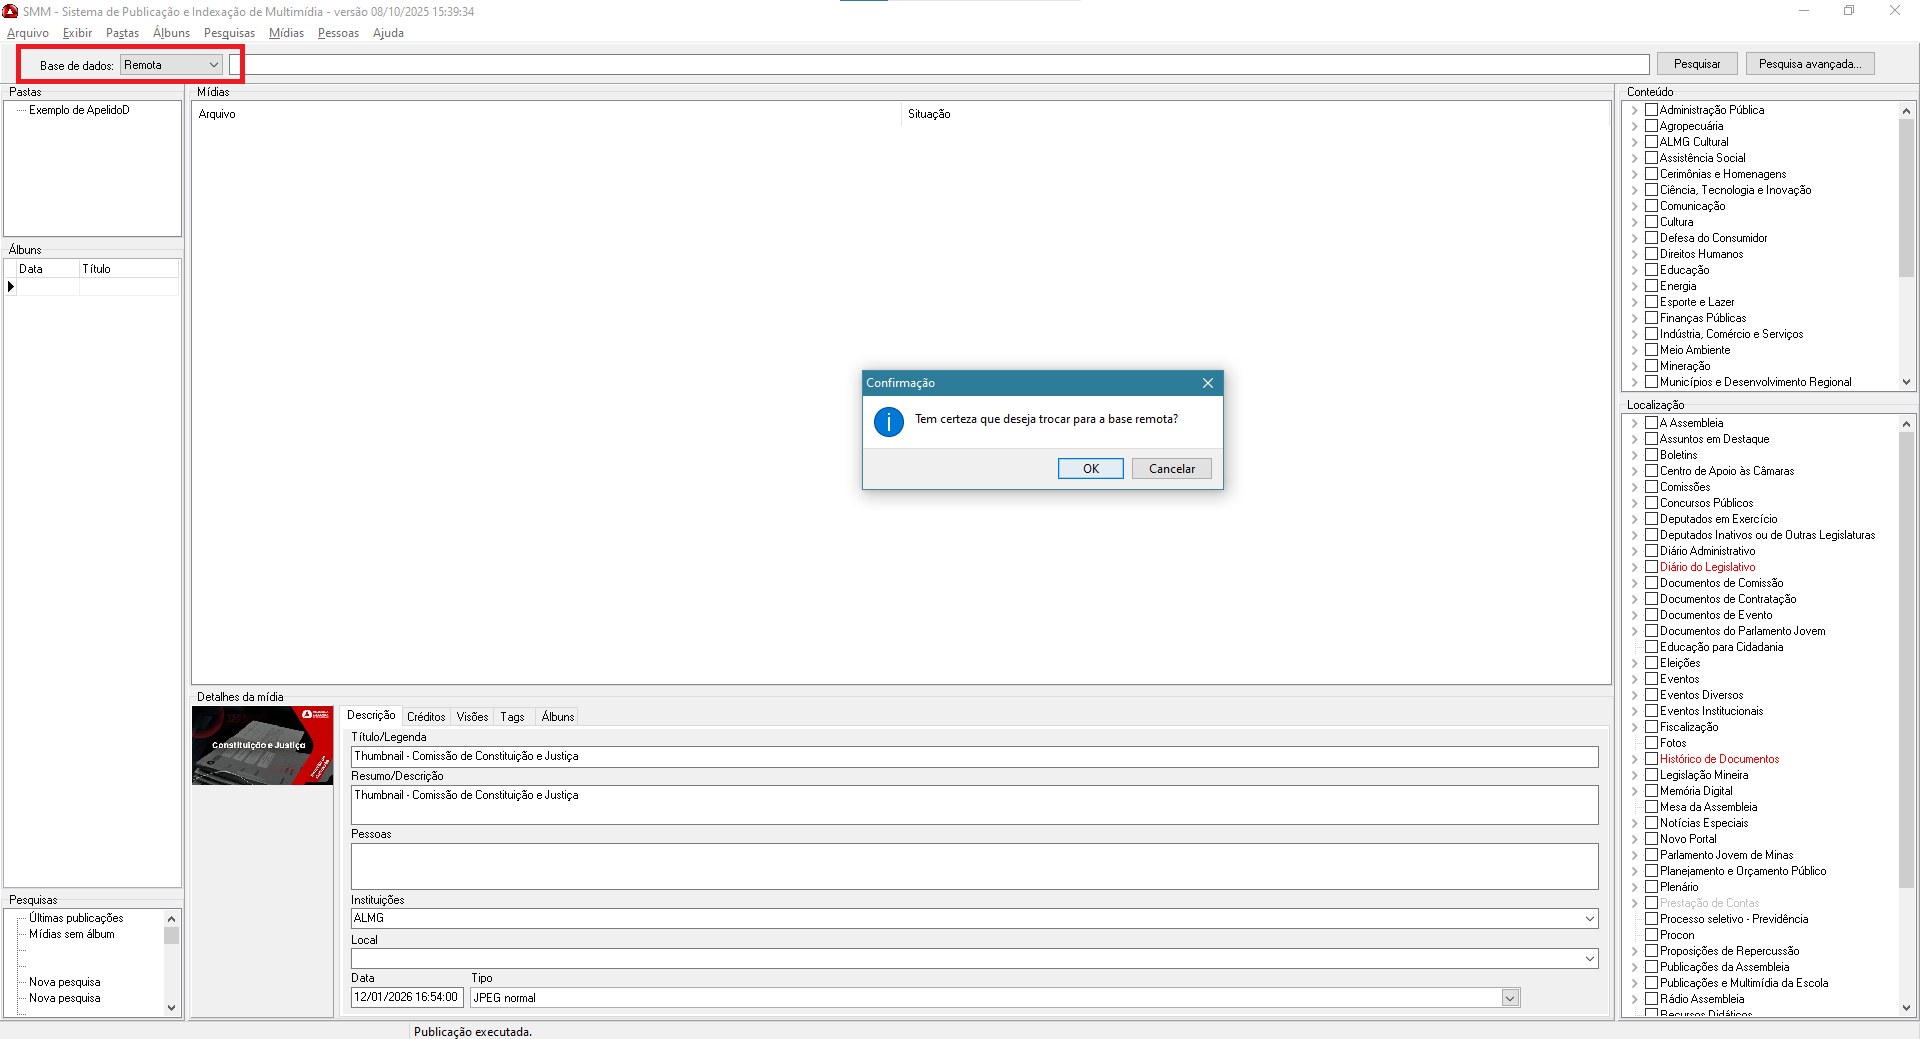The height and width of the screenshot is (1039, 1920).
Task: Open the Tipo JPEG normal dropdown arrow
Action: (1510, 998)
